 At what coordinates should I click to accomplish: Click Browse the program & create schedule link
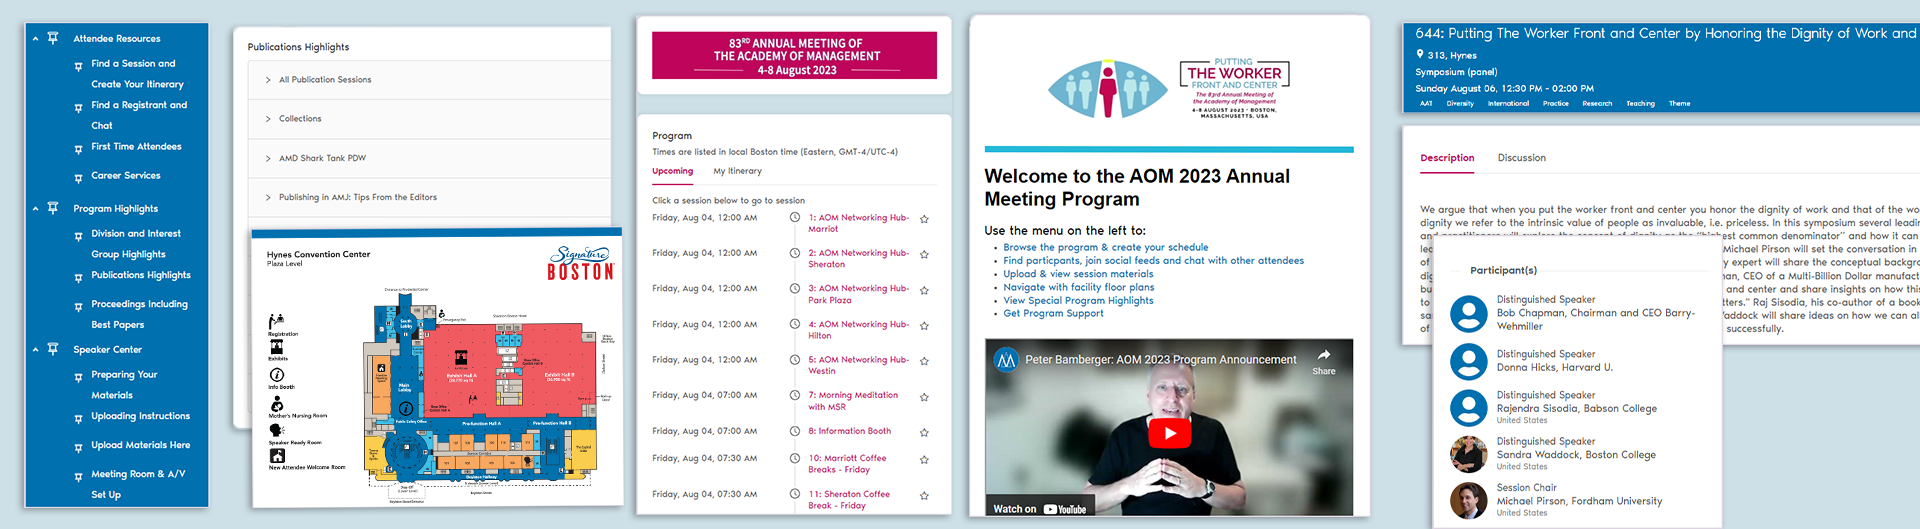click(x=1106, y=247)
